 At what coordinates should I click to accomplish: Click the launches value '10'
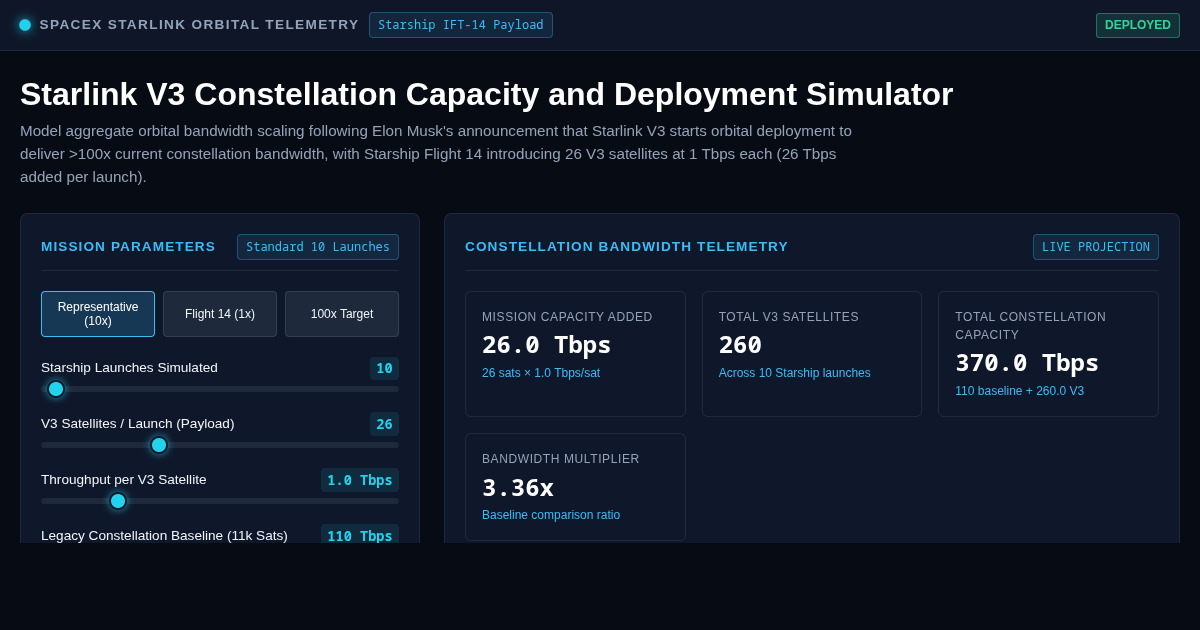[x=384, y=368]
